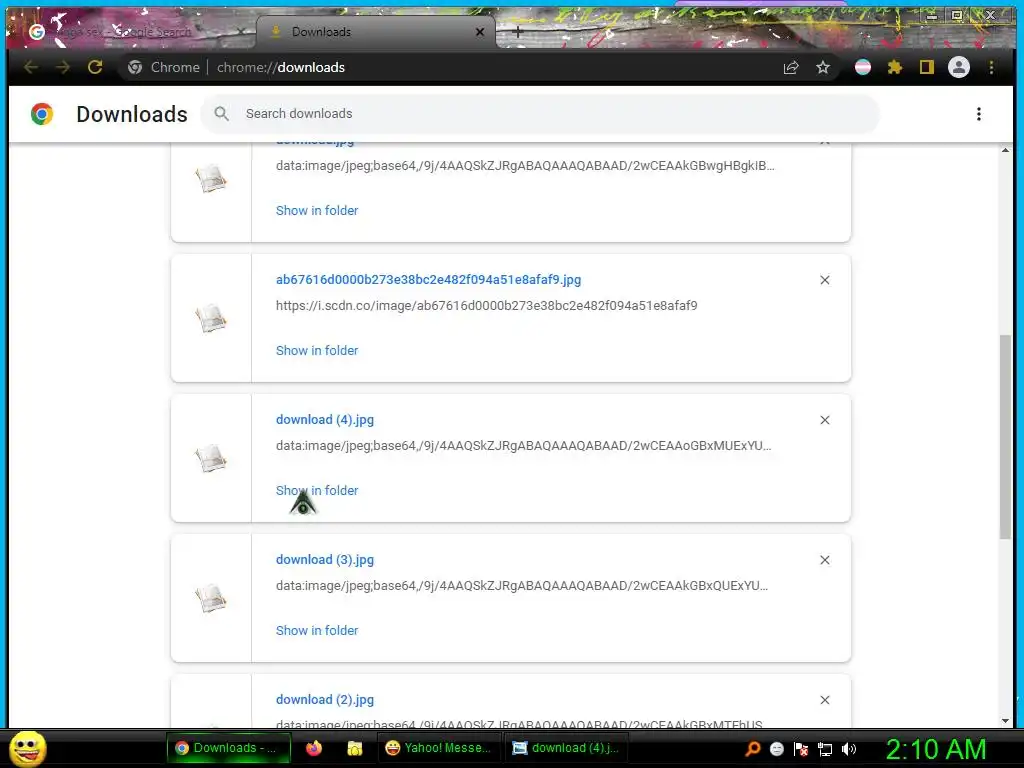This screenshot has height=768, width=1024.
Task: Open the profile avatar menu
Action: [x=959, y=67]
